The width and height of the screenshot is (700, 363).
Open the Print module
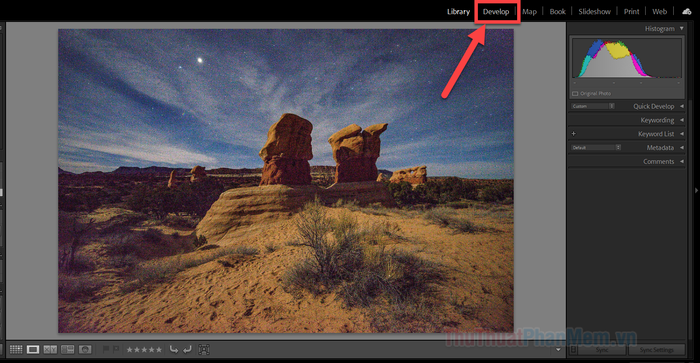click(x=631, y=12)
